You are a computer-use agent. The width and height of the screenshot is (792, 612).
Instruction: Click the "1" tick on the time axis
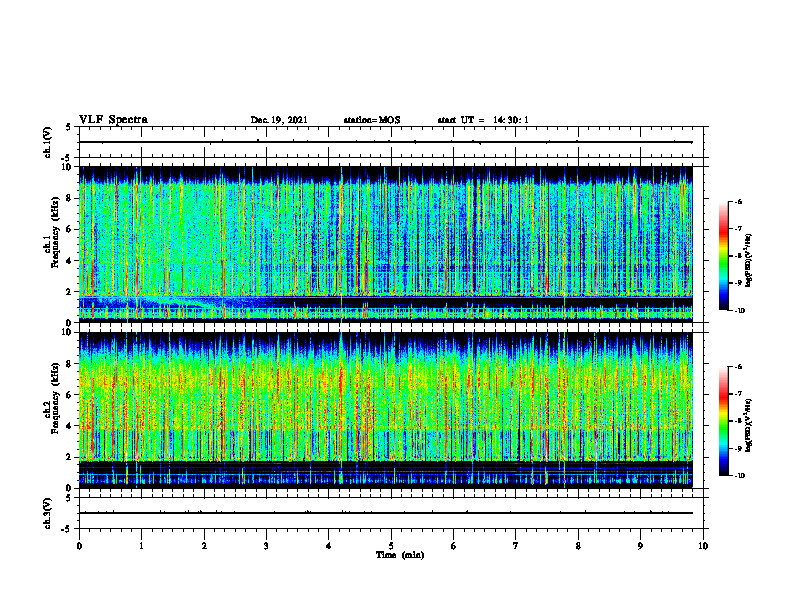click(141, 546)
